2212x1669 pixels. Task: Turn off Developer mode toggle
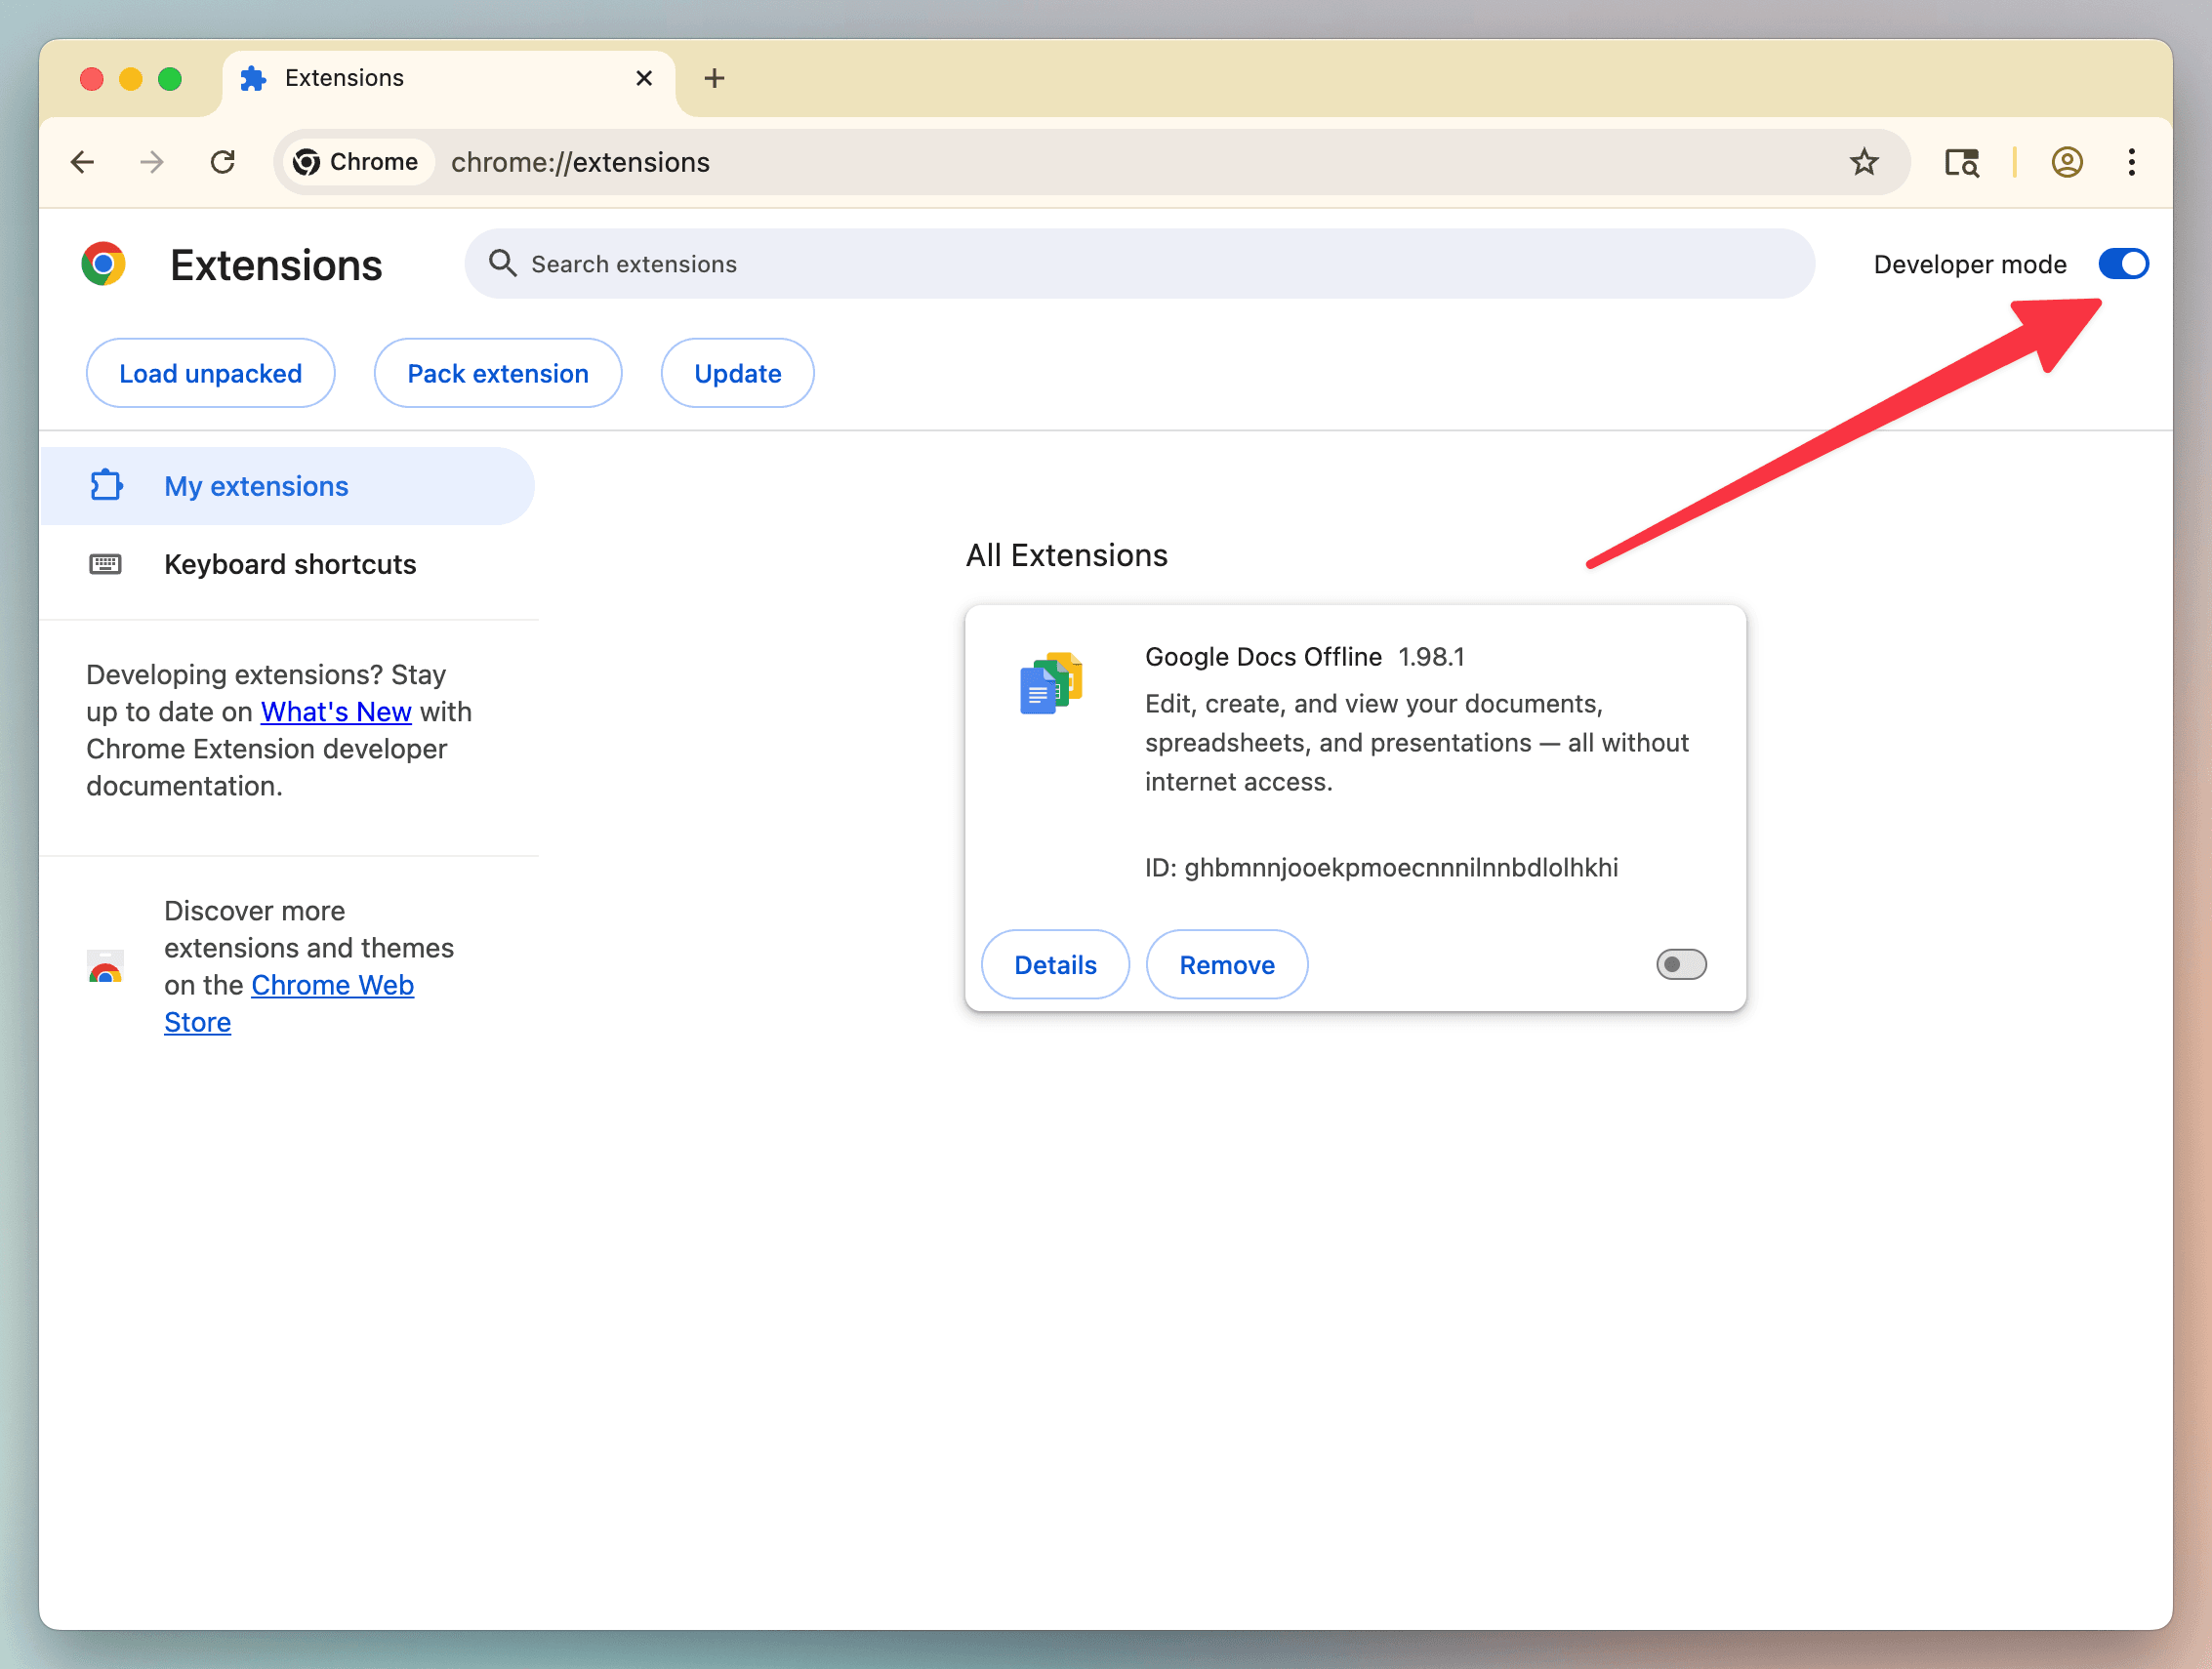click(x=2122, y=264)
